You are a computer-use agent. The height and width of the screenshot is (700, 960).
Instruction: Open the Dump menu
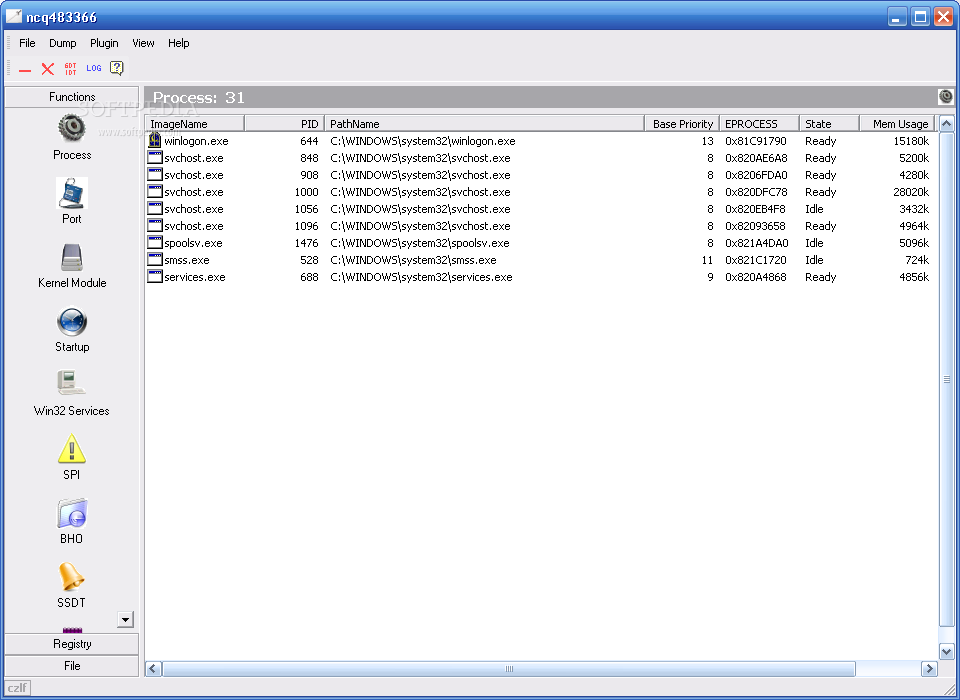coord(62,43)
